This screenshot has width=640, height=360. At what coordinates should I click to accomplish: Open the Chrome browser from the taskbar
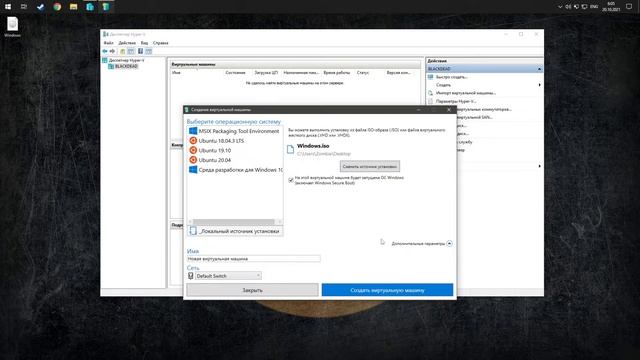57,7
